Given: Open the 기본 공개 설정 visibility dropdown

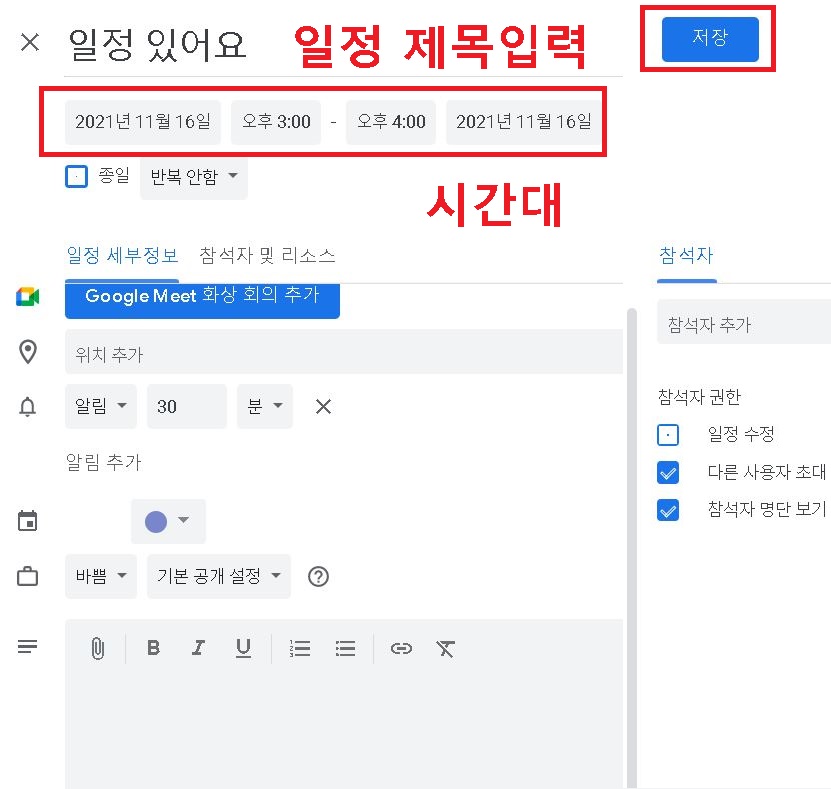Looking at the screenshot, I should [219, 576].
